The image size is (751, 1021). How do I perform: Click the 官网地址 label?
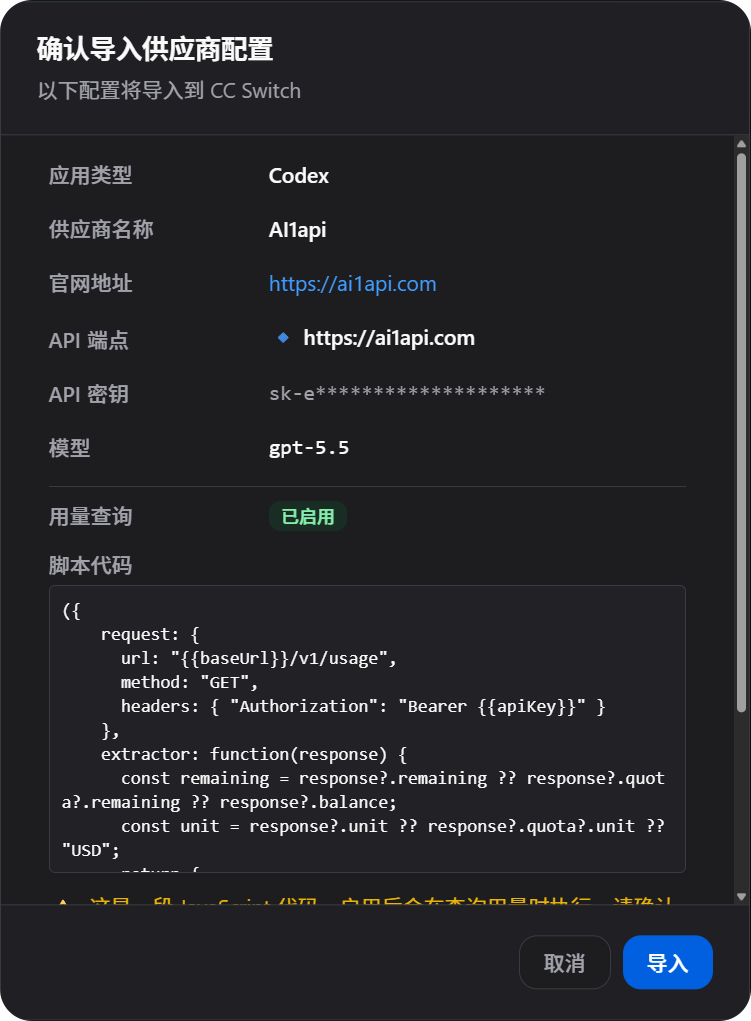coord(91,284)
